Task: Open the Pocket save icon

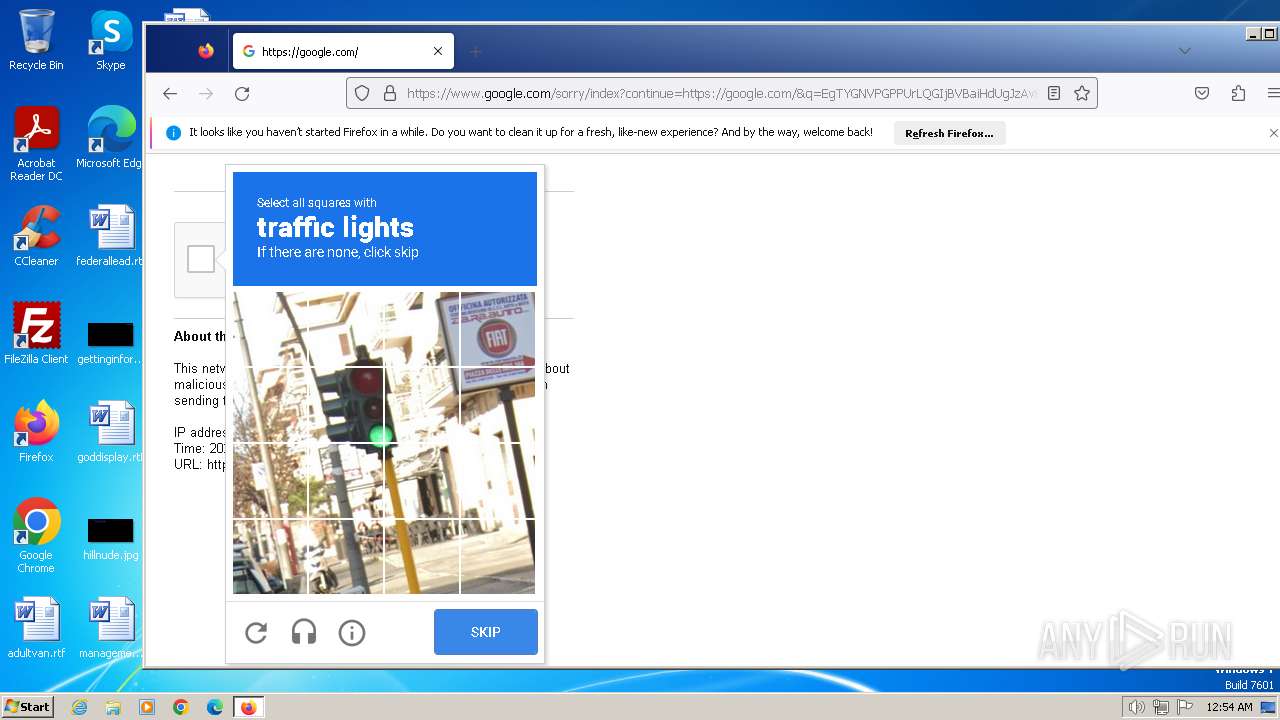Action: pos(1202,93)
